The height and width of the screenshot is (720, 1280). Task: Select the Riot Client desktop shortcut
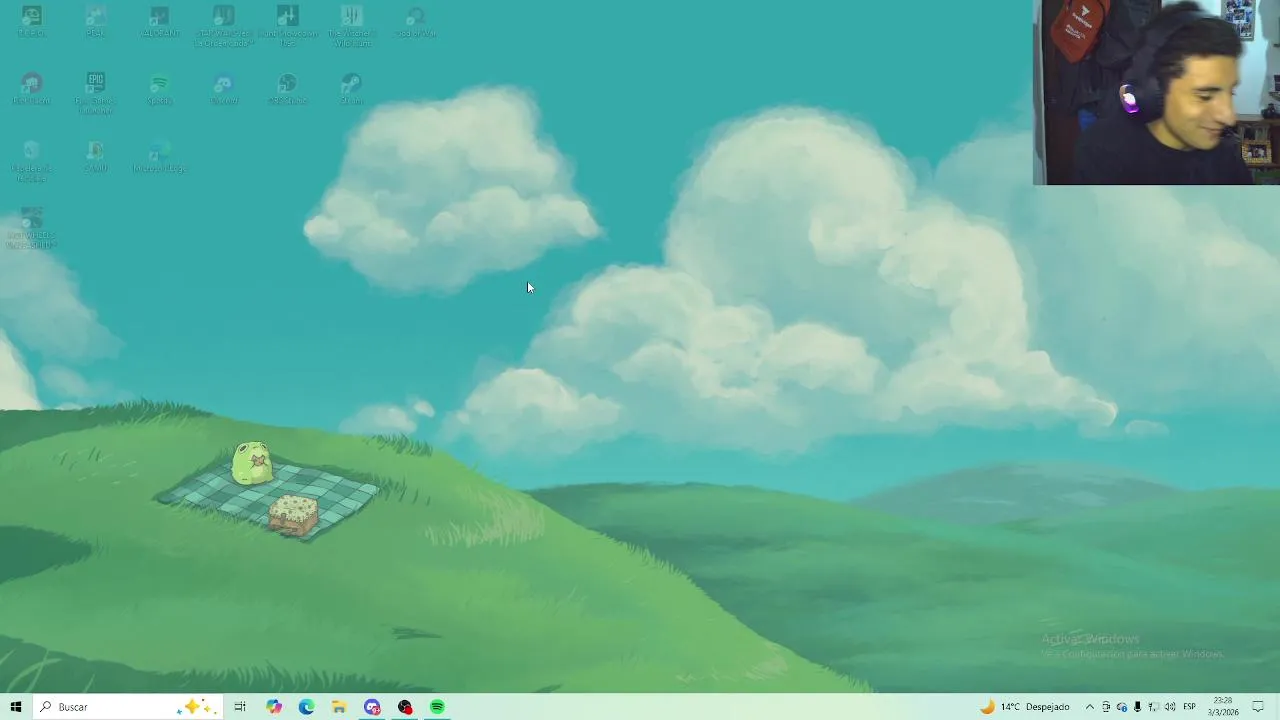pyautogui.click(x=31, y=90)
